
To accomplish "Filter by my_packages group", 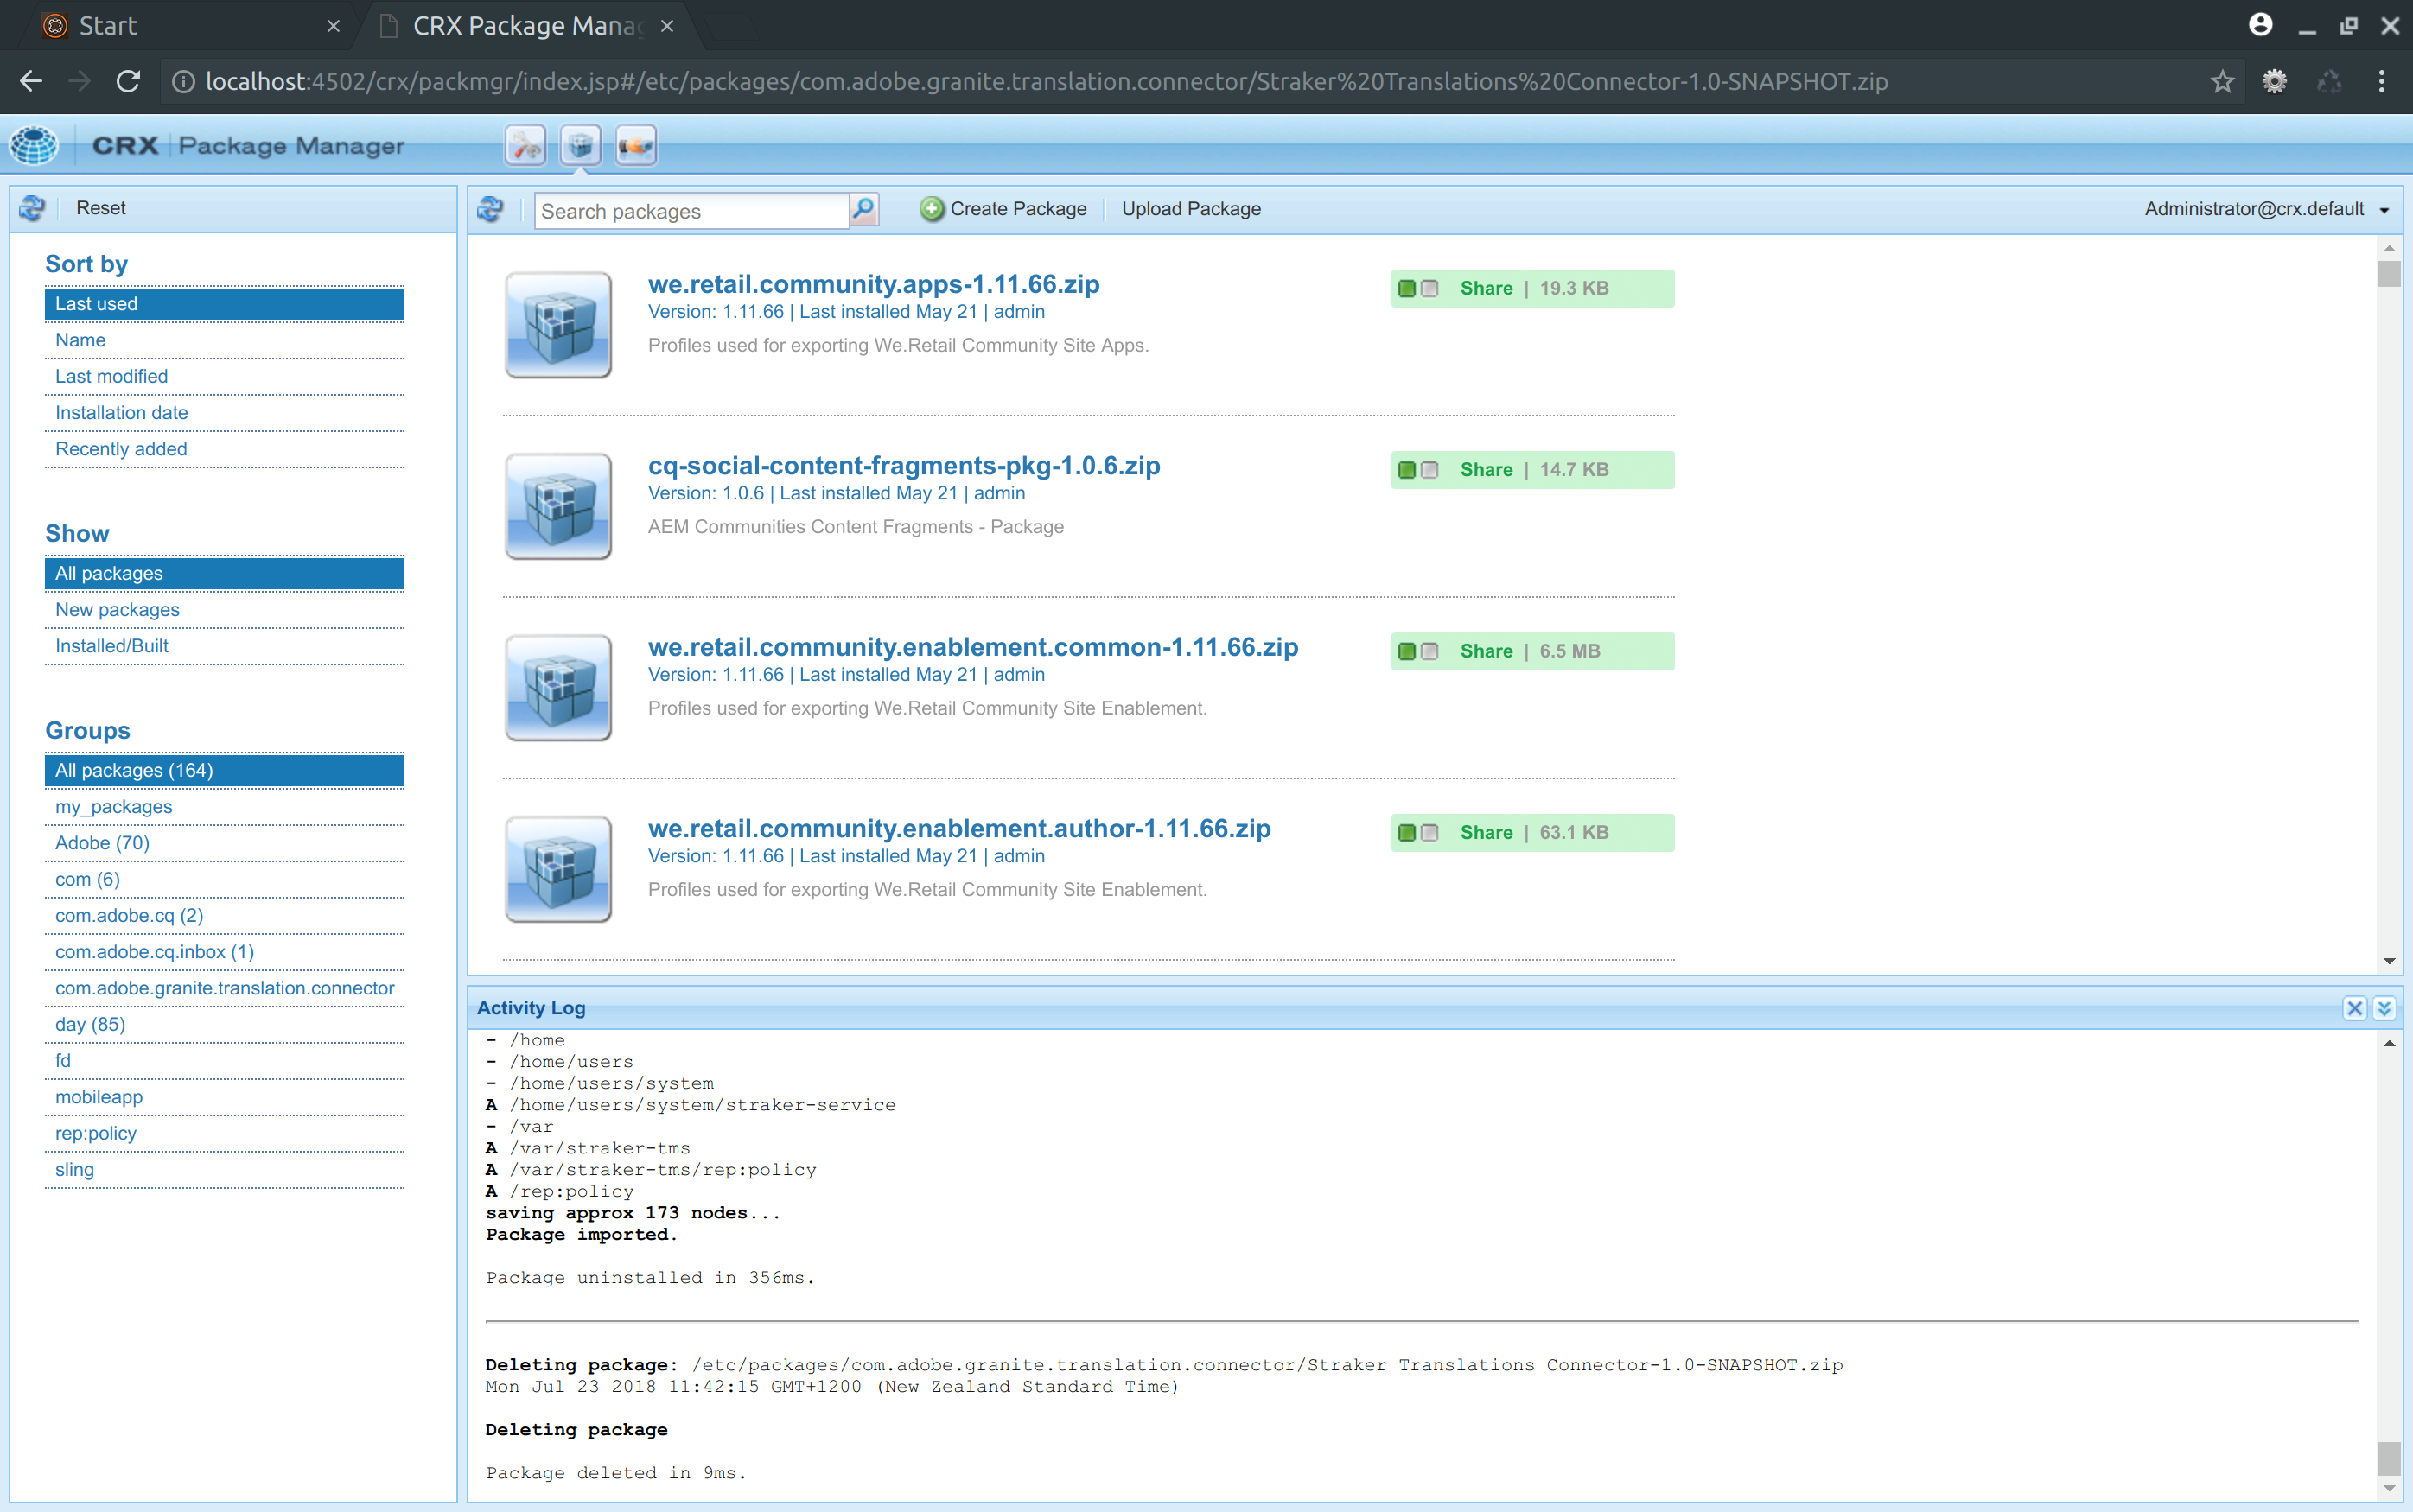I will (225, 807).
